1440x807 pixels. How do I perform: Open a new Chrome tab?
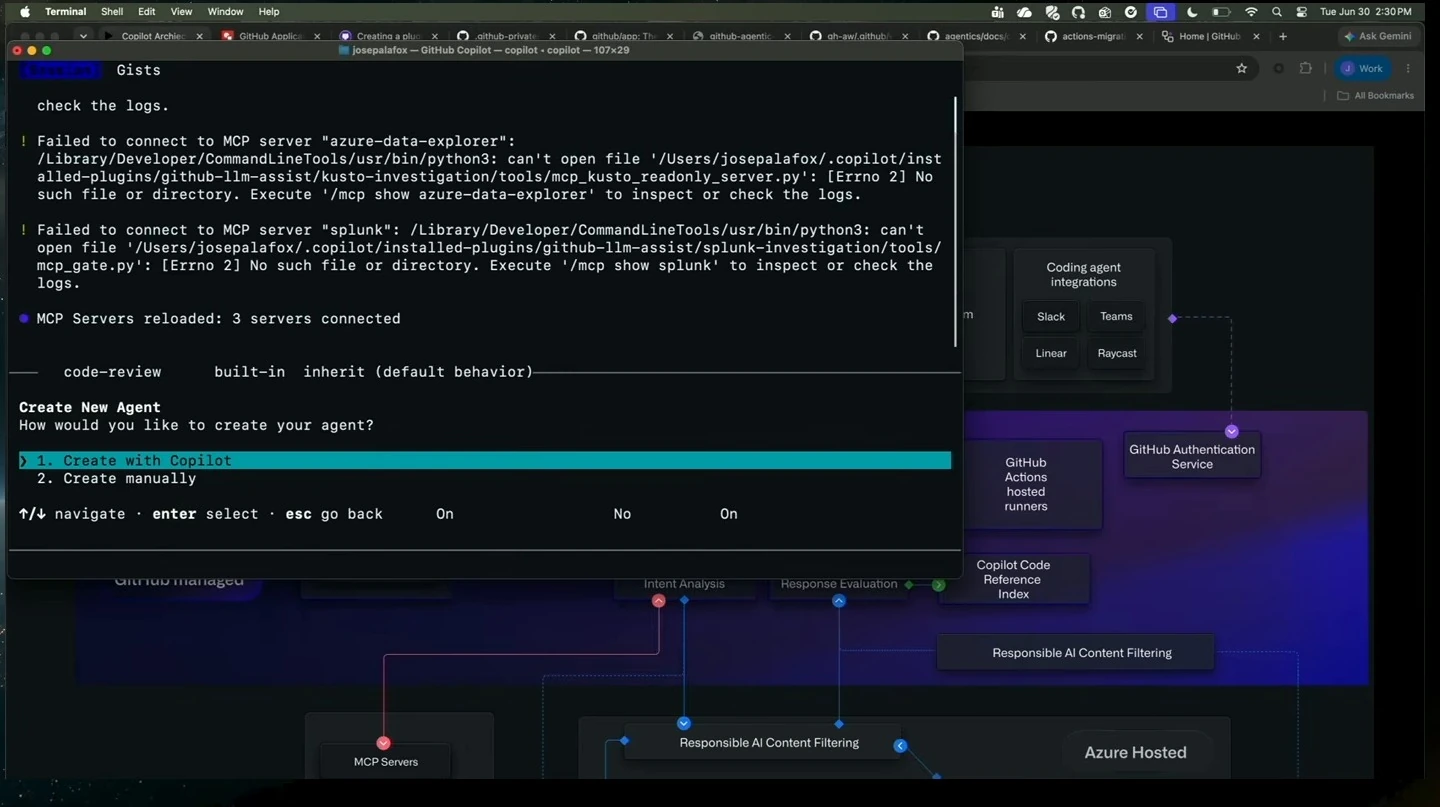click(x=1283, y=36)
